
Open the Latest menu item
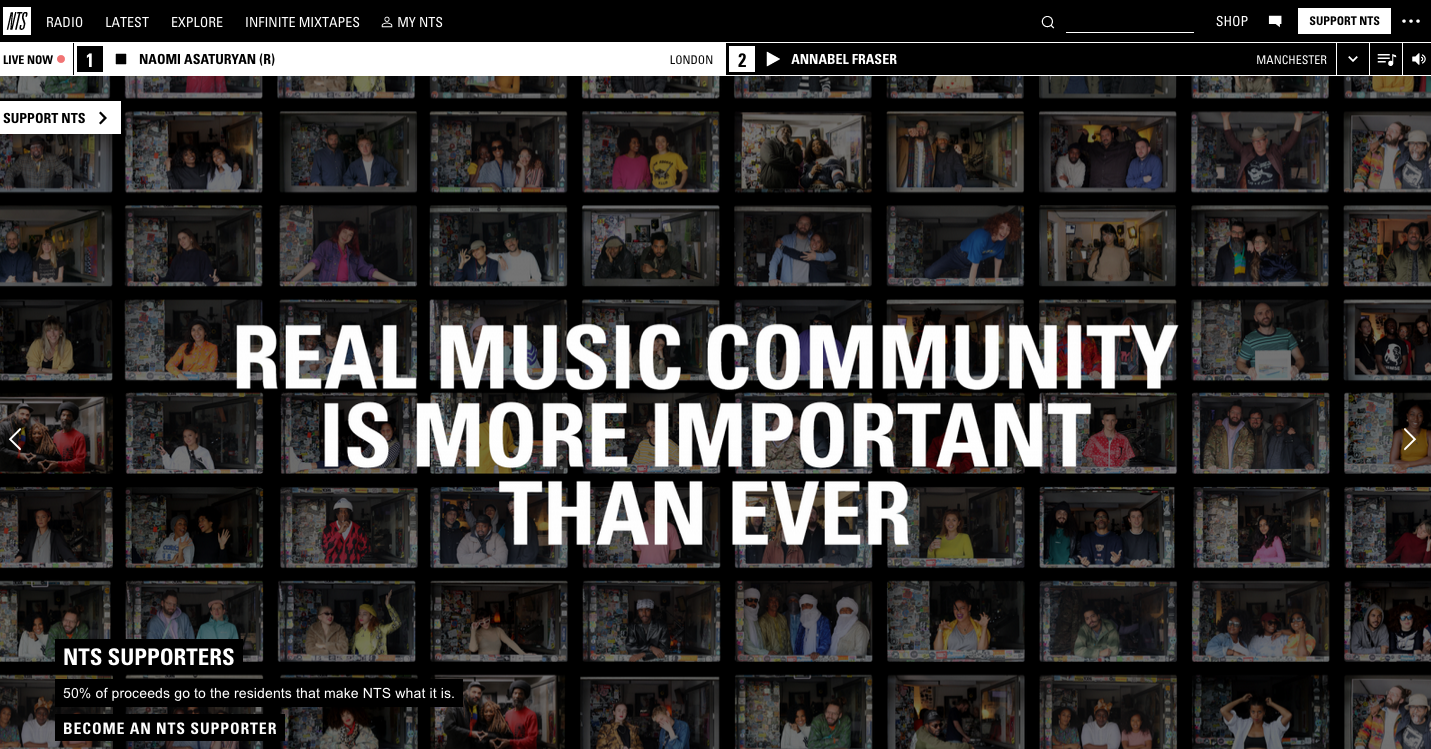(127, 21)
